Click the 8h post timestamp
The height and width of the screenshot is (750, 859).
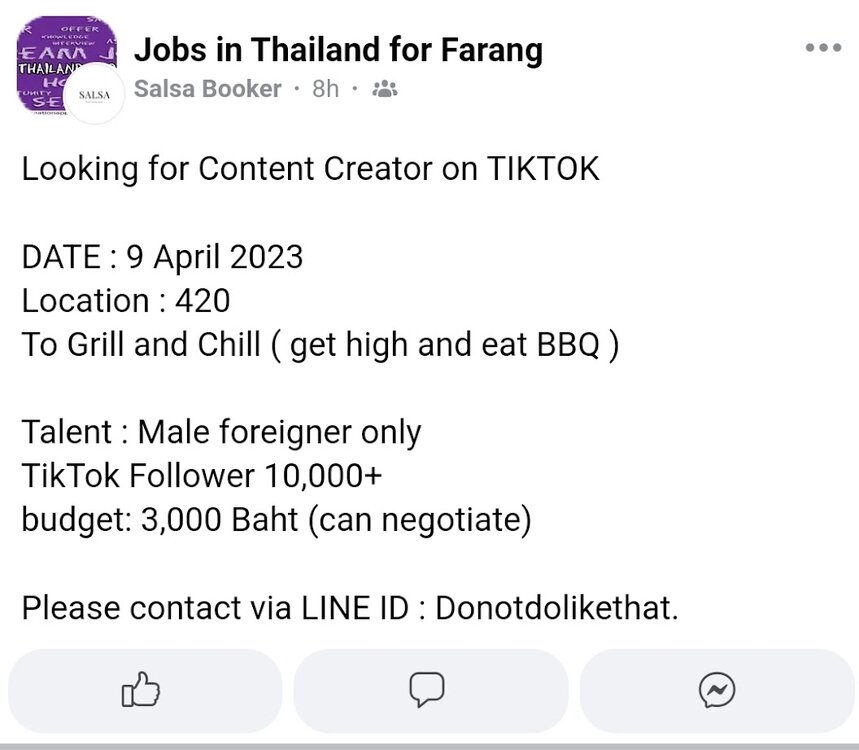[326, 89]
